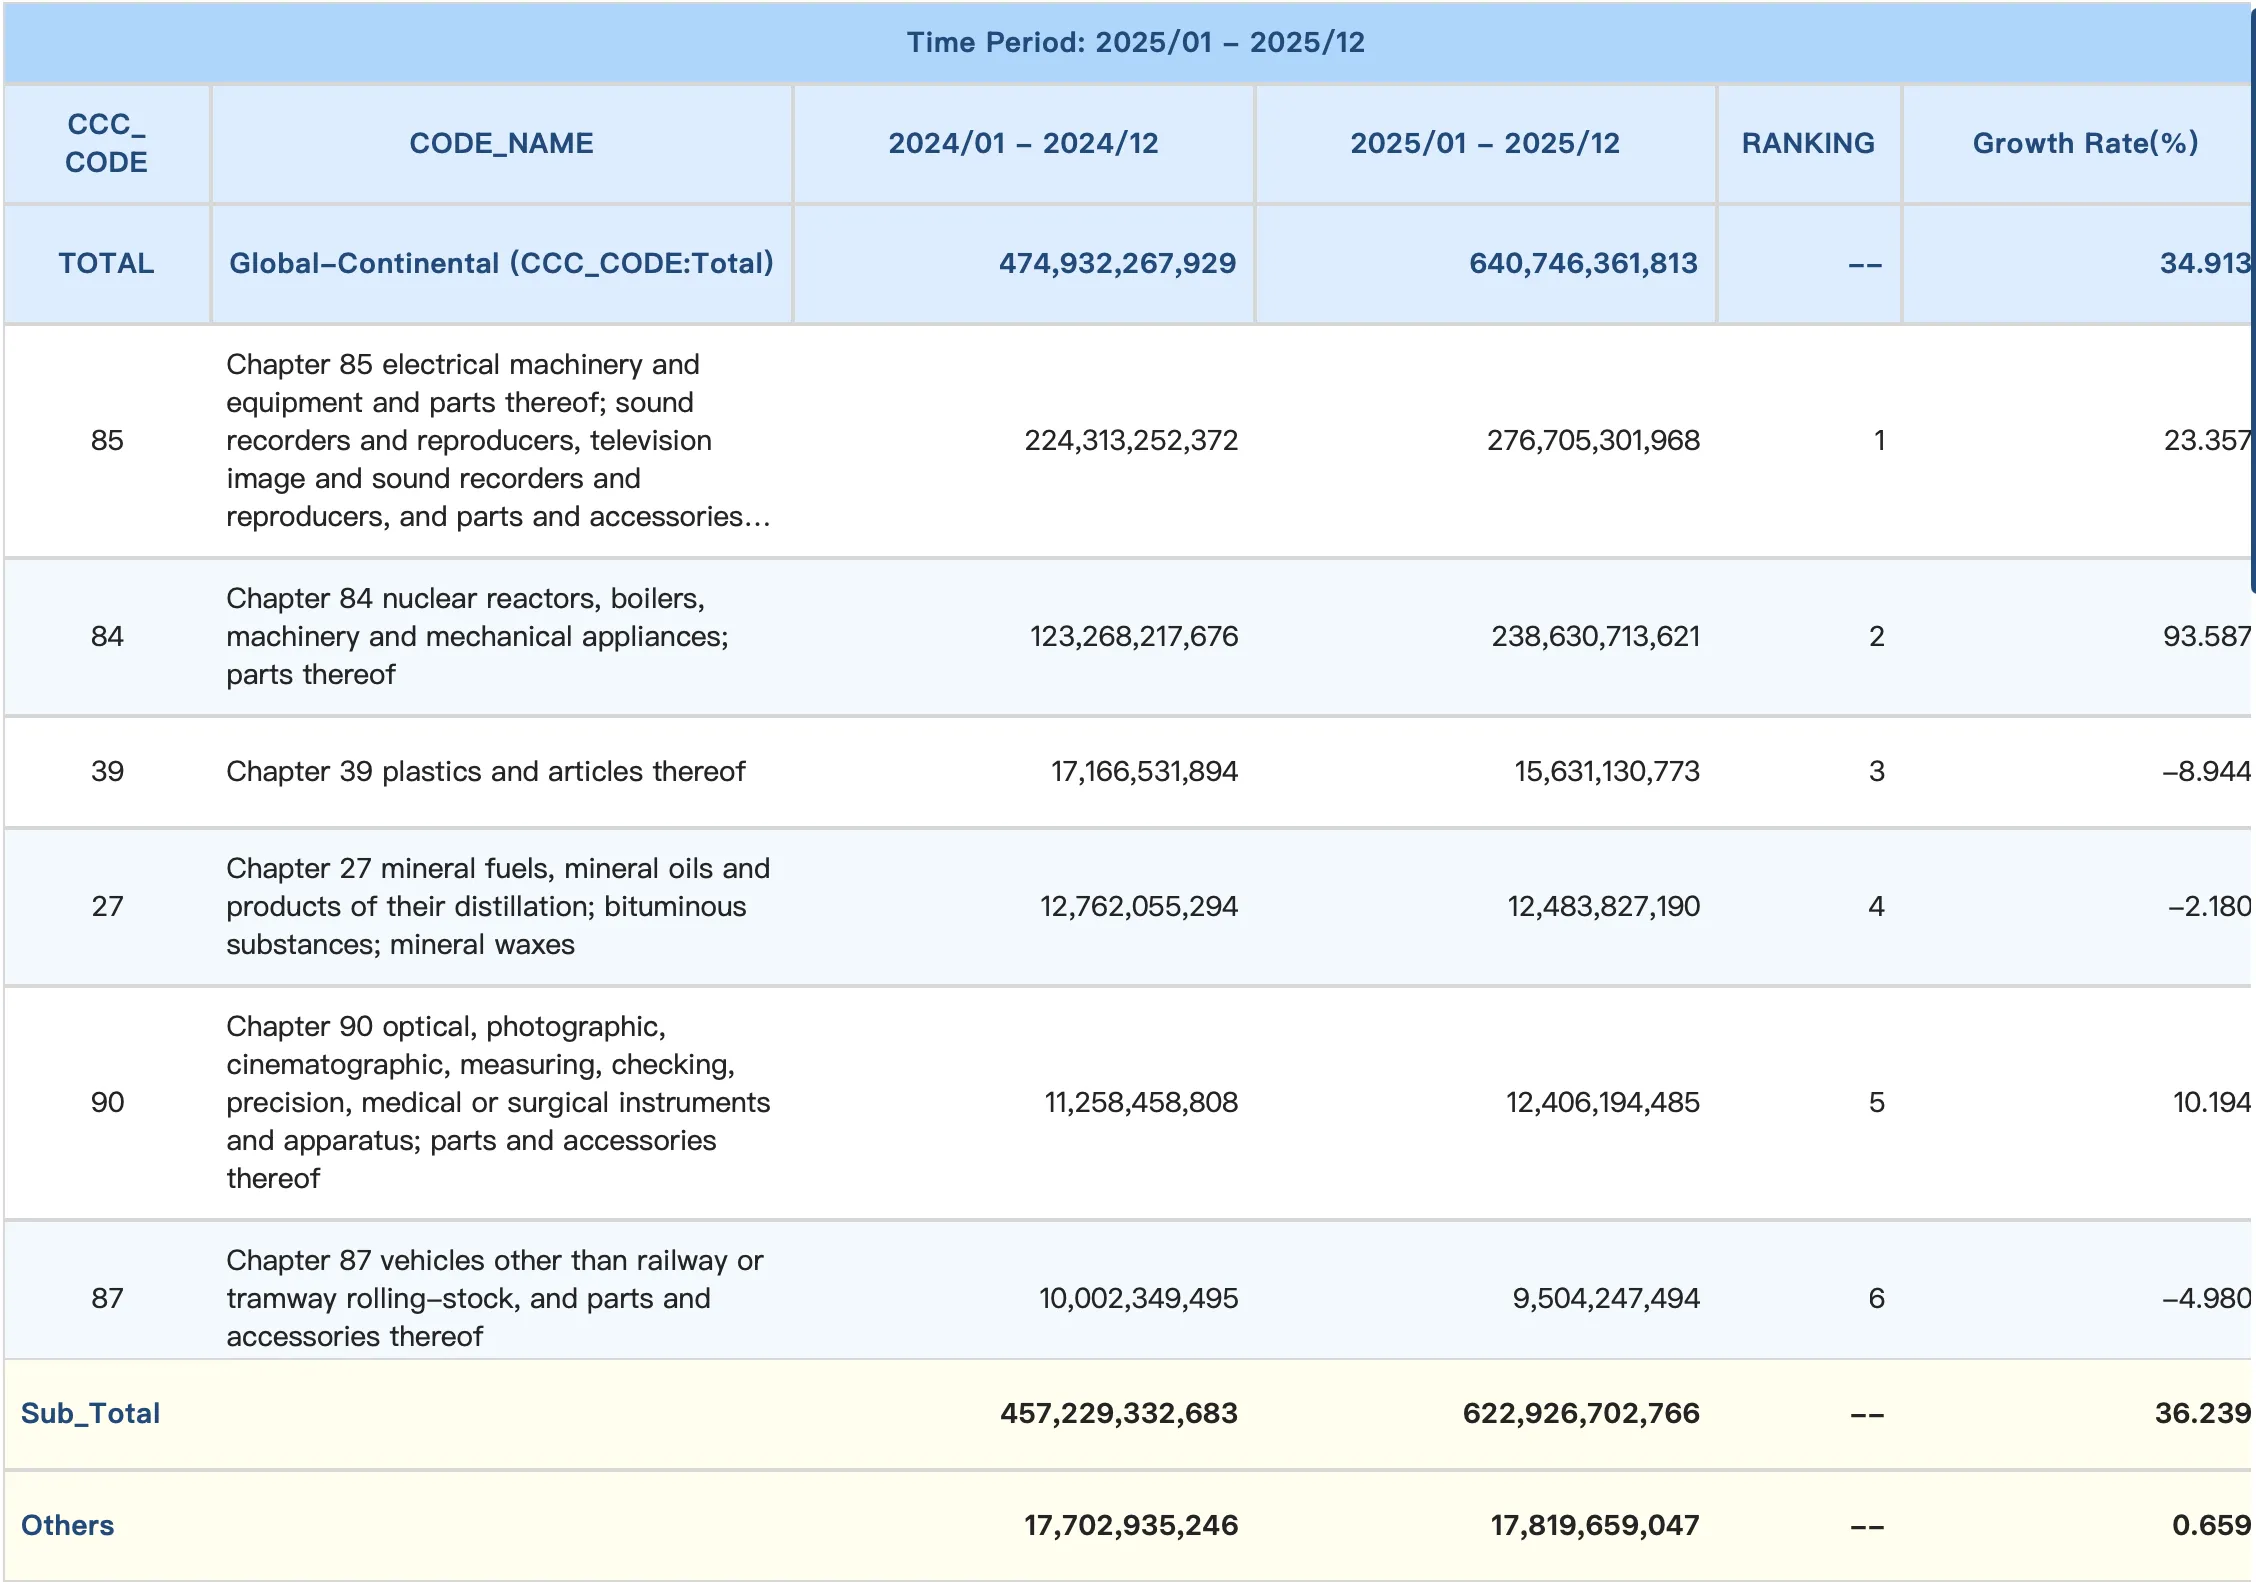Click the Time Period 2025/01 – 2025/12 title
This screenshot has height=1582, width=2256.
[x=1135, y=42]
